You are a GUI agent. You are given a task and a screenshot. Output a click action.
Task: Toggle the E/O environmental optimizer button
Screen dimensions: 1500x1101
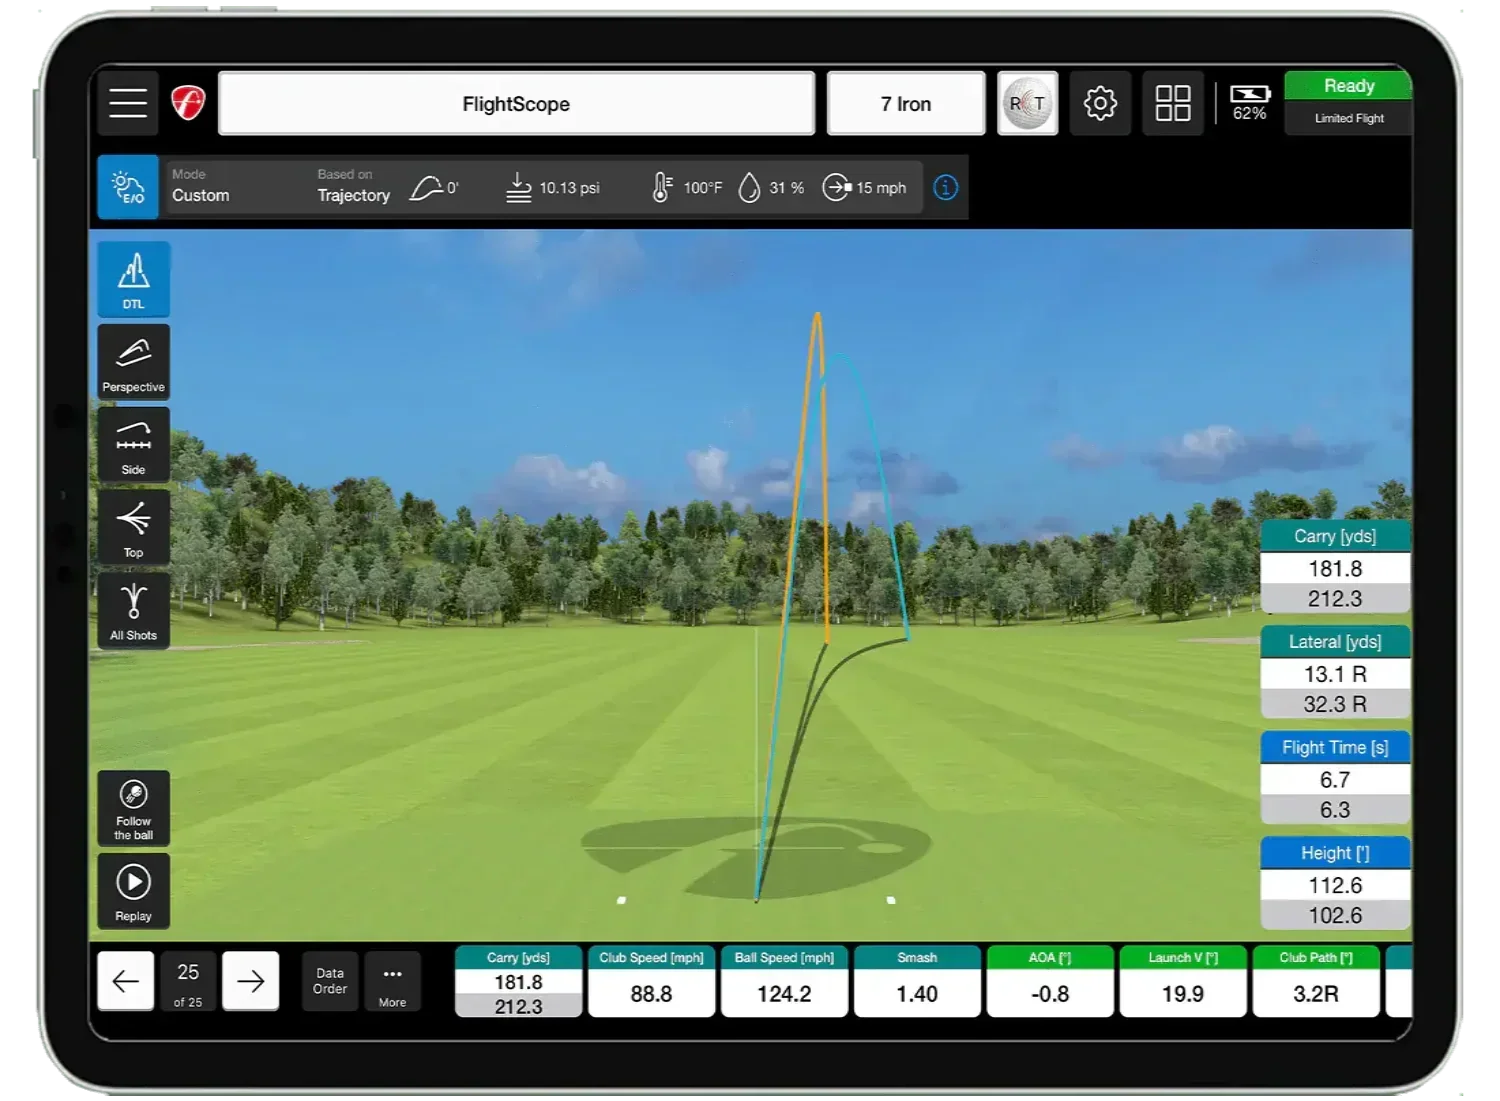pos(128,187)
